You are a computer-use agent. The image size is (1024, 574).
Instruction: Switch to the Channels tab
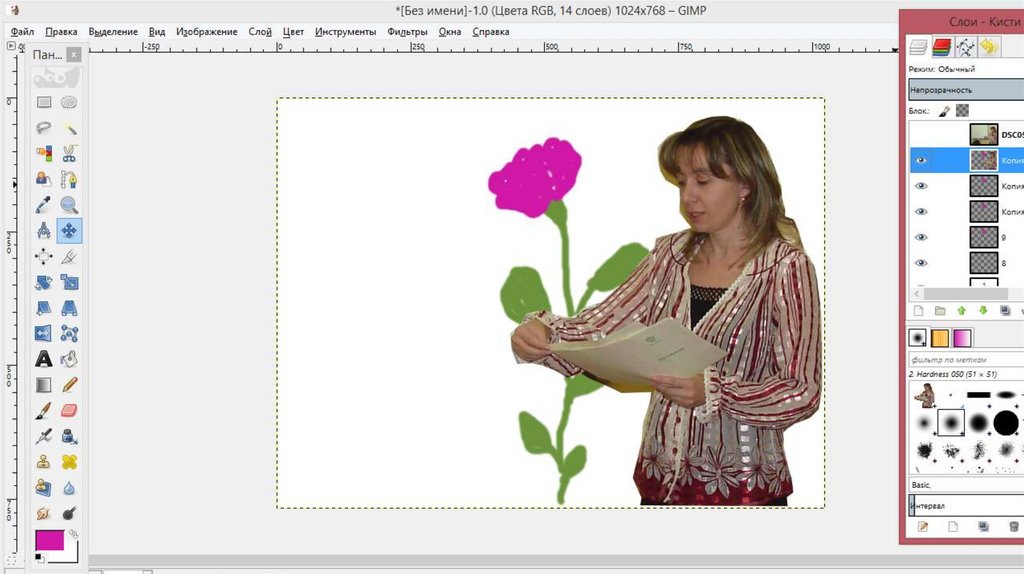[941, 47]
